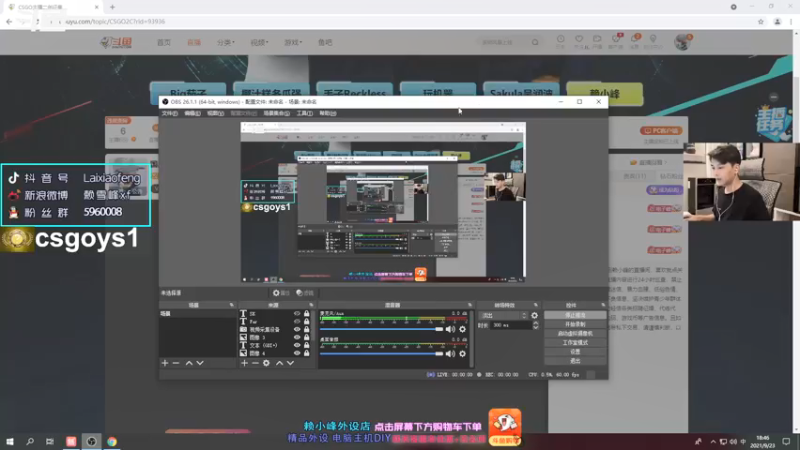
Task: Open the gear settings for 麦克风/Aux channel
Action: [x=463, y=329]
